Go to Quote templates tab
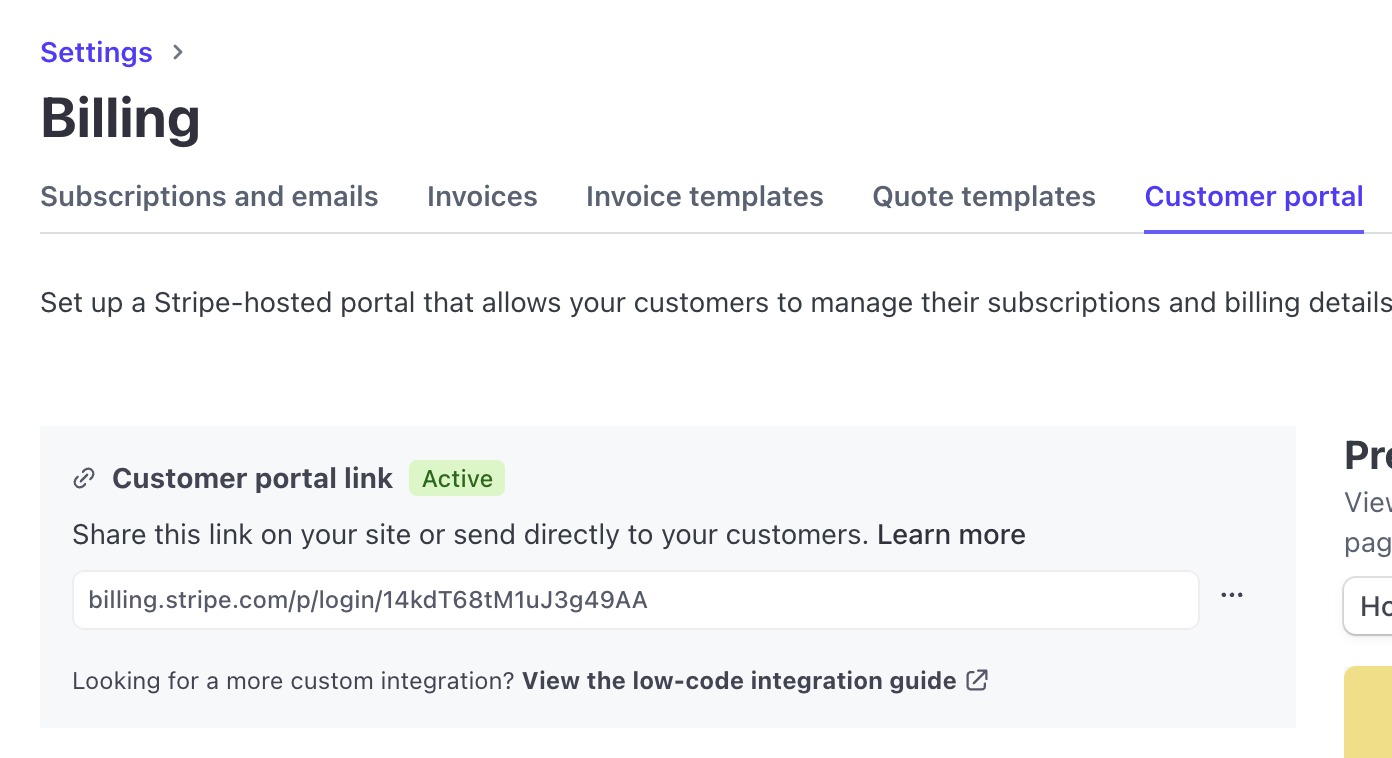This screenshot has height=758, width=1392. point(984,197)
